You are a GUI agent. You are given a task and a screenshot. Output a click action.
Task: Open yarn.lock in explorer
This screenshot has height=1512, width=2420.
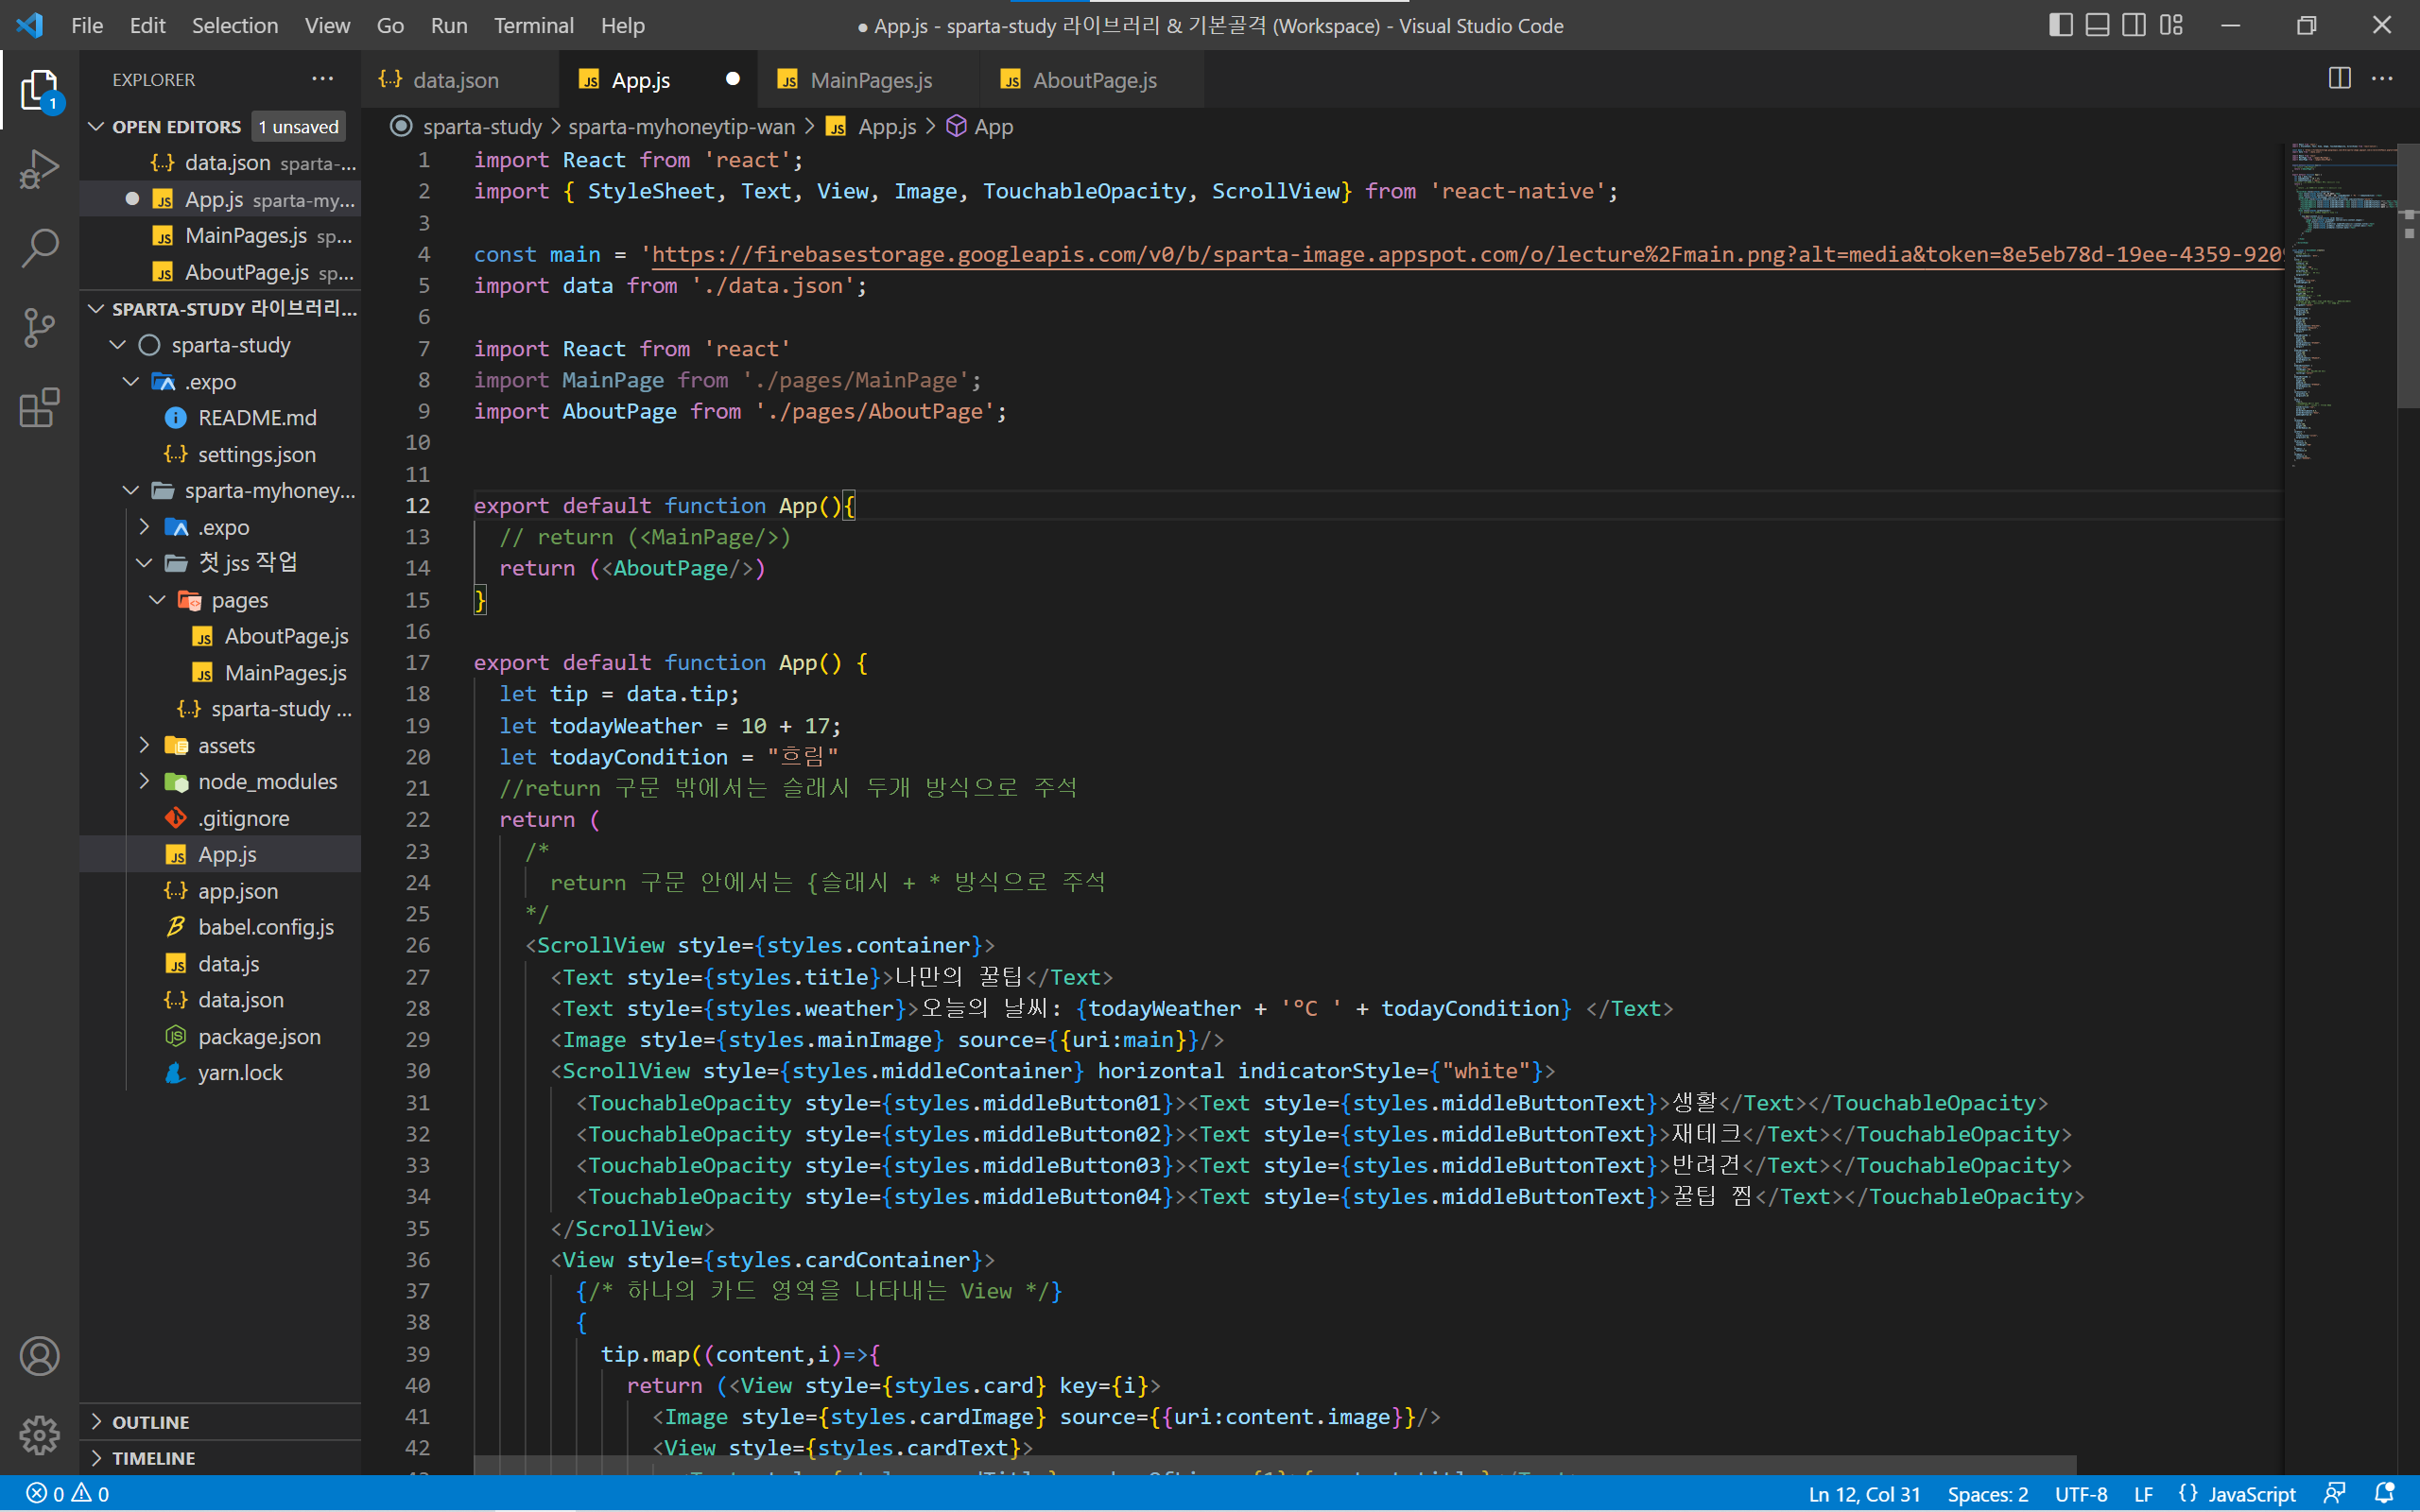point(220,1073)
